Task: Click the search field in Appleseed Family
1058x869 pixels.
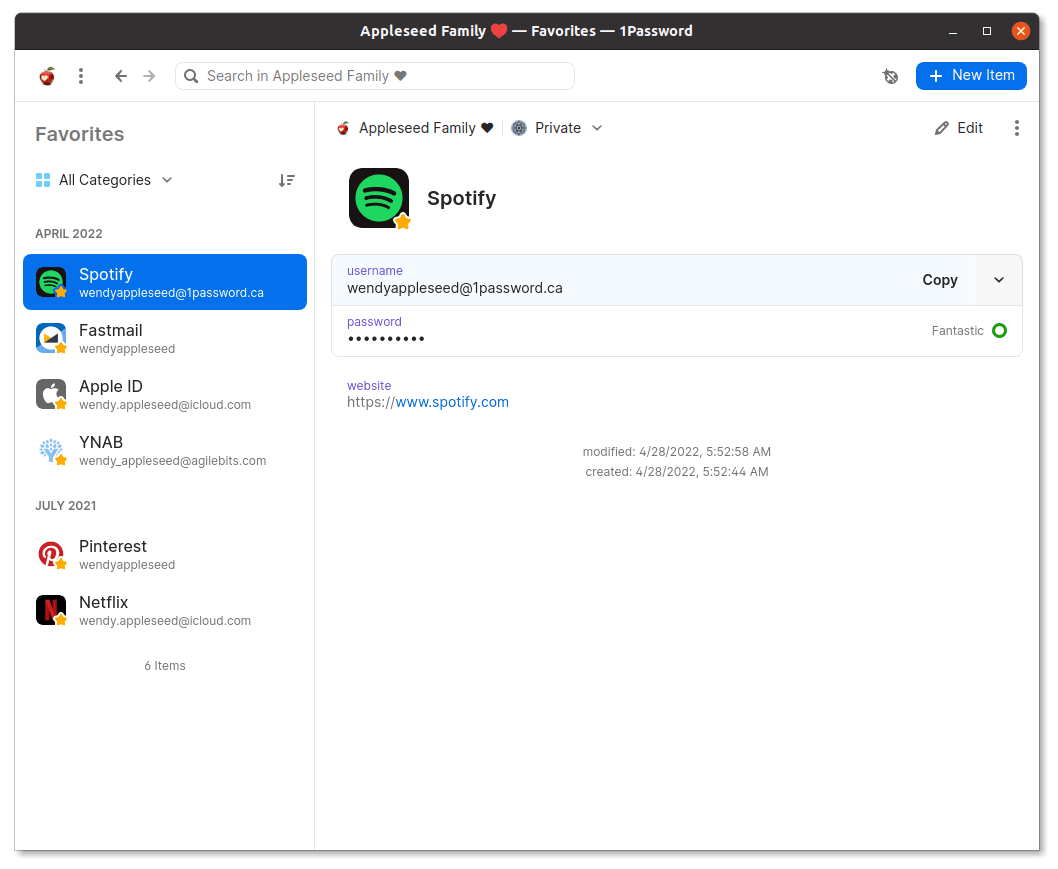Action: pos(374,76)
